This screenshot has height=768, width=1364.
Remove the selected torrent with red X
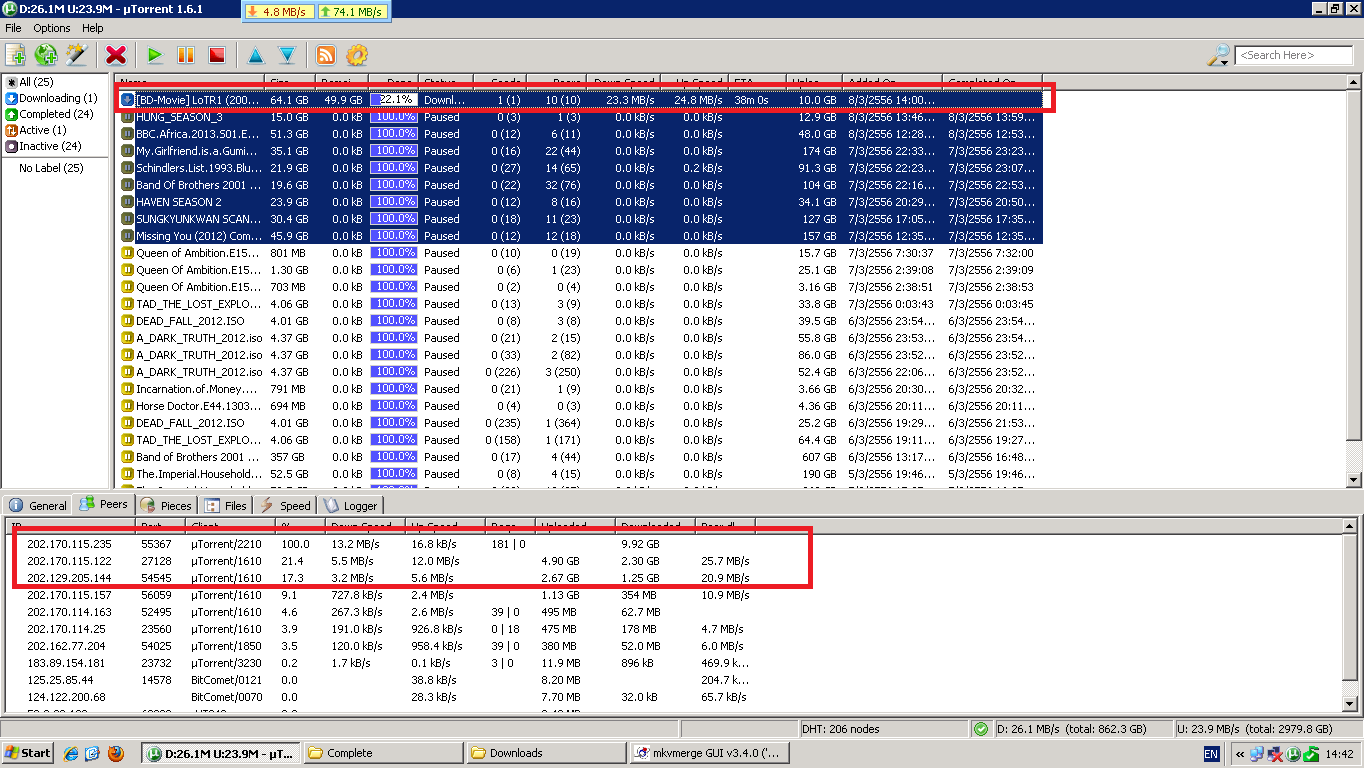tap(116, 55)
